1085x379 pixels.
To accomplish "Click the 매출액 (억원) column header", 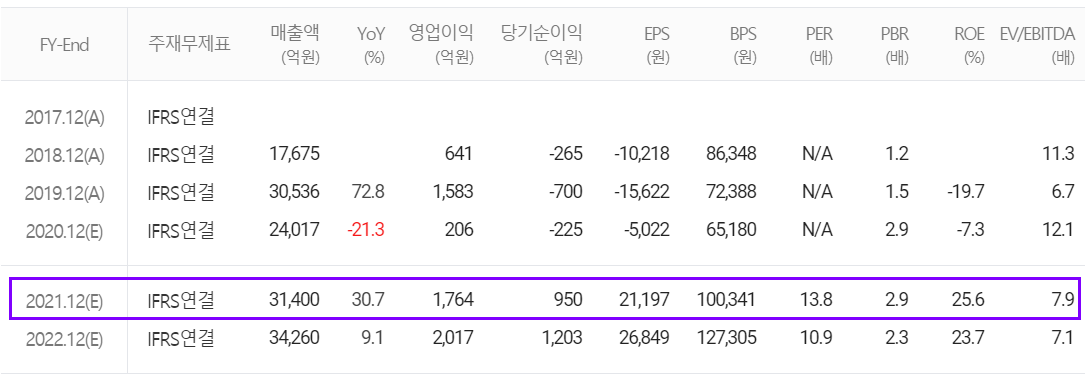I will point(295,44).
